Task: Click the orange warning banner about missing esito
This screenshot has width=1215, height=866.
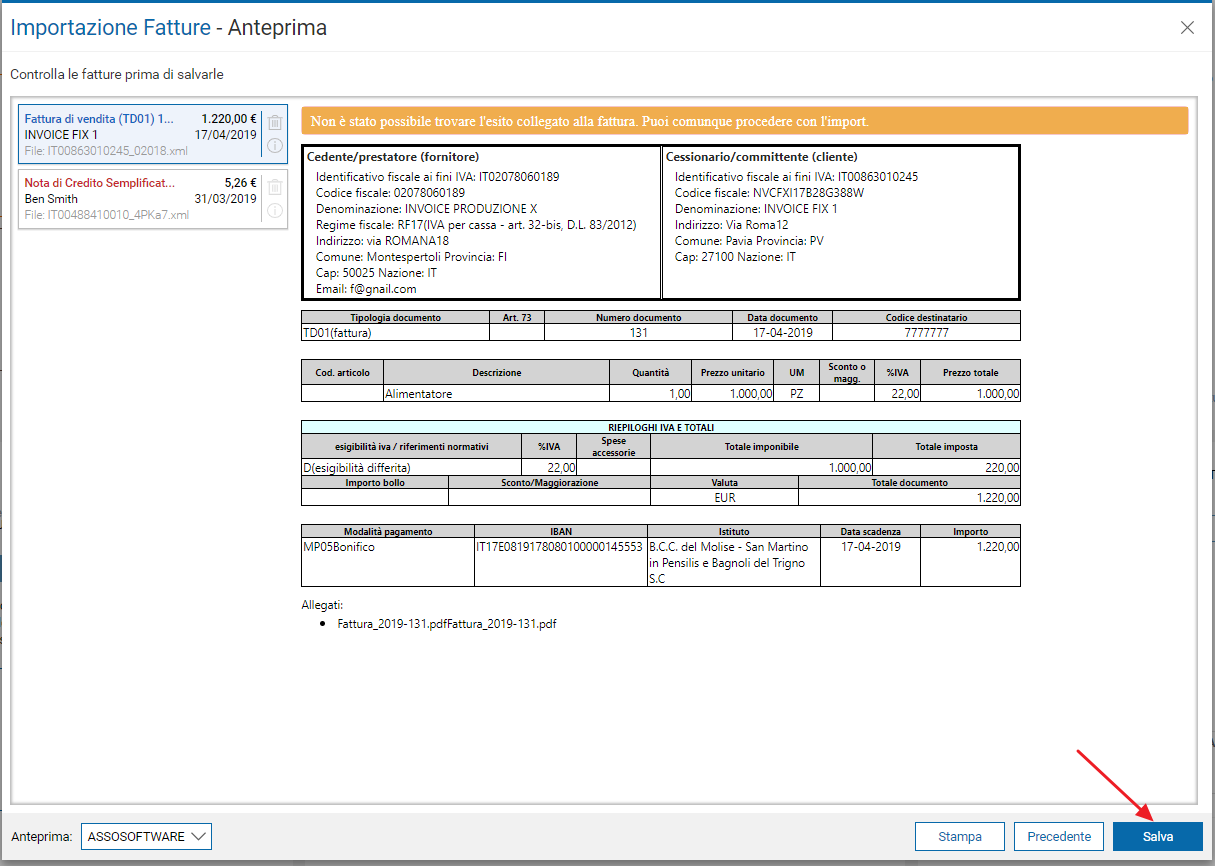Action: [x=744, y=121]
